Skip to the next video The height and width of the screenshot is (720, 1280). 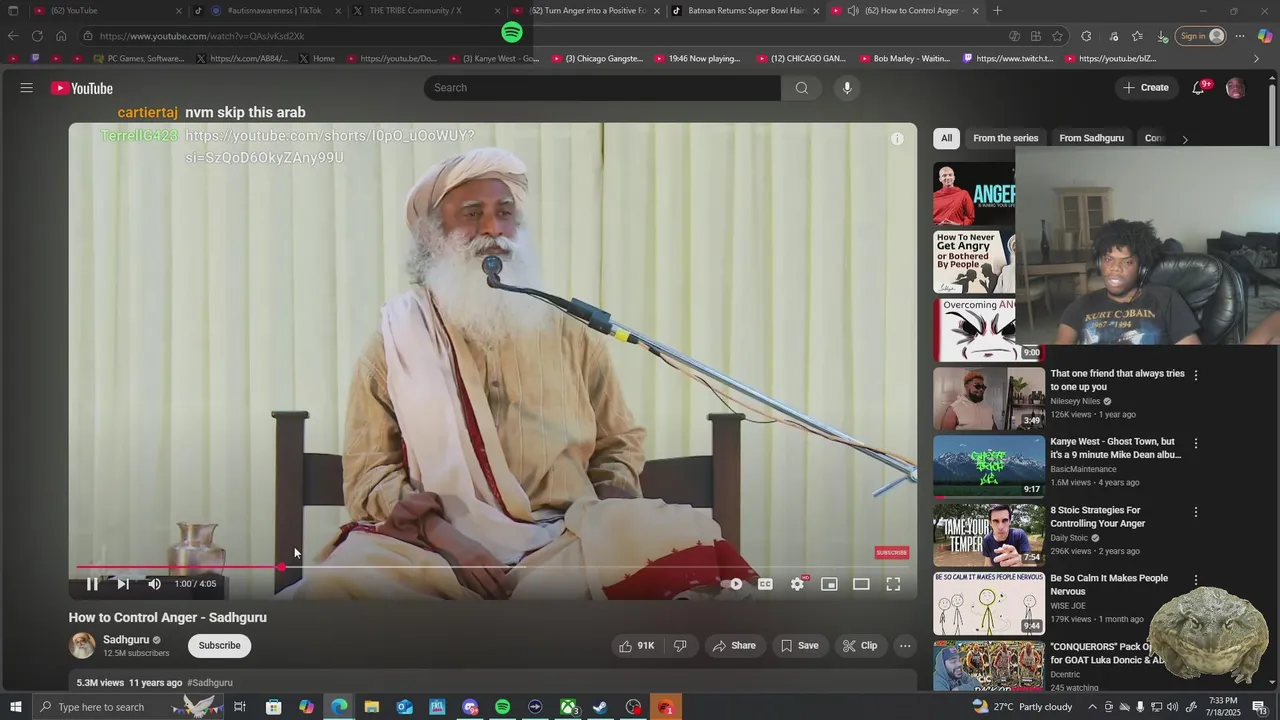tap(123, 584)
